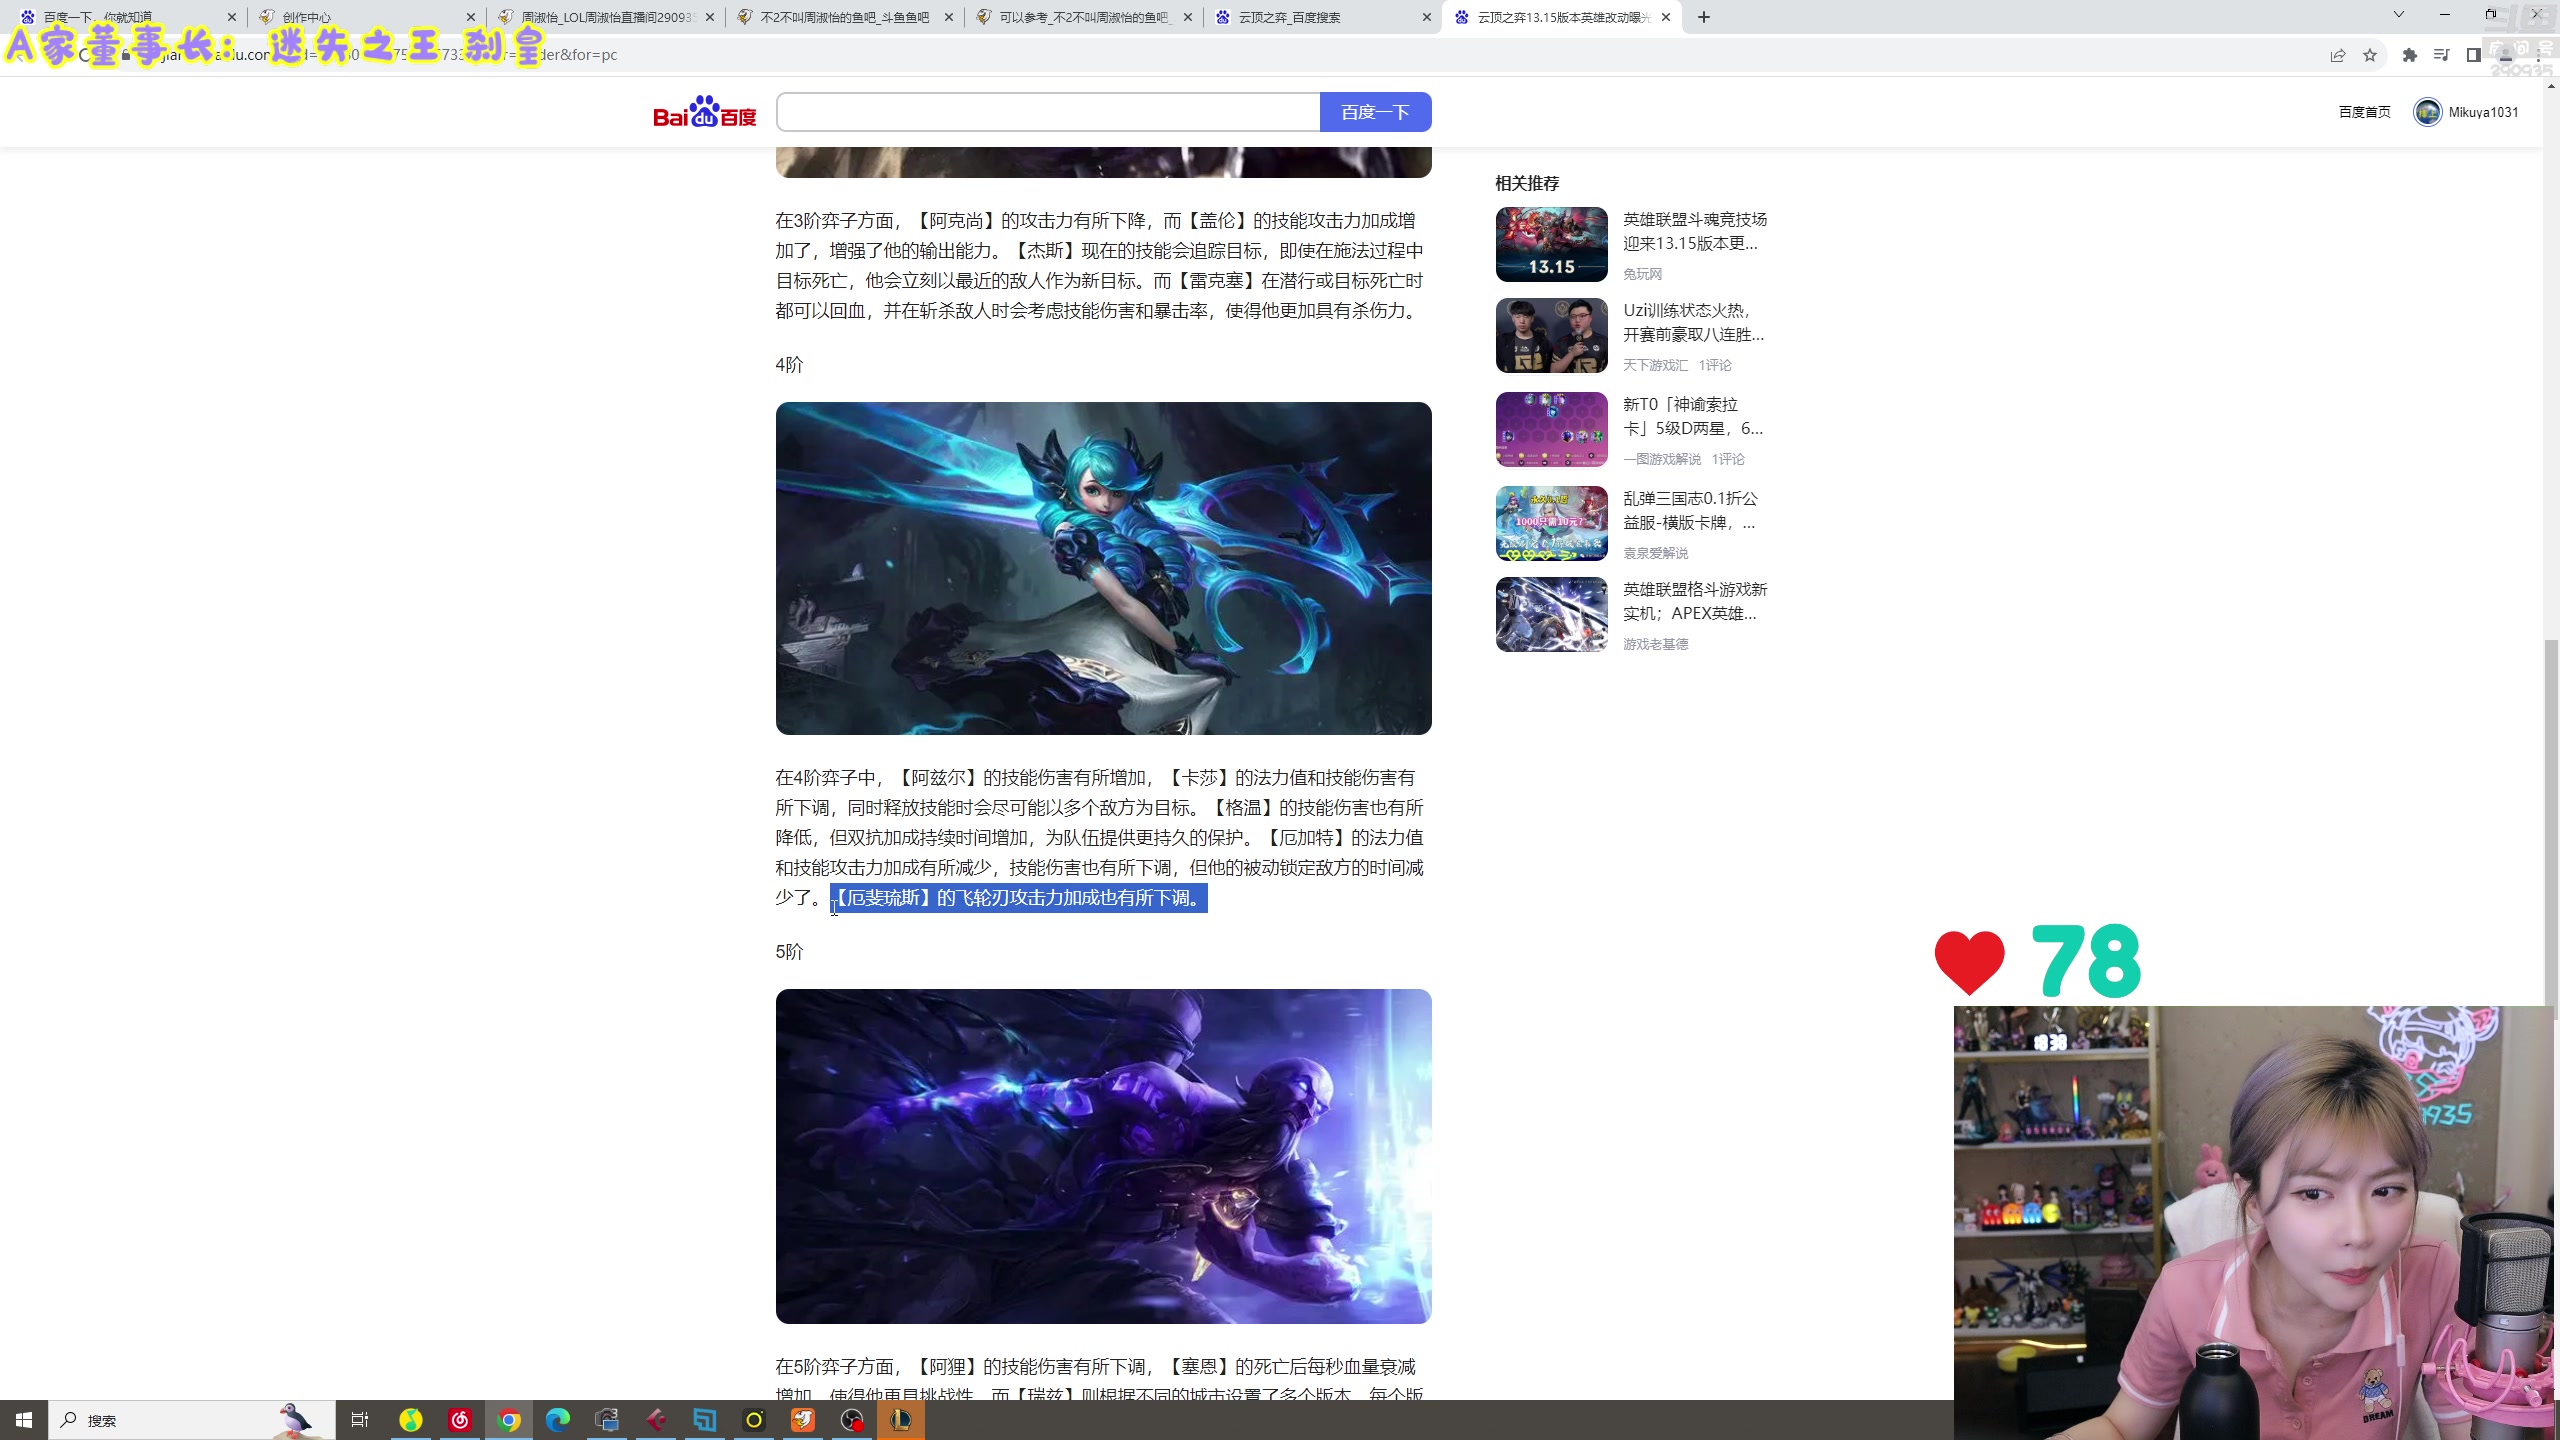Open the 百度首页 link

click(x=2364, y=112)
